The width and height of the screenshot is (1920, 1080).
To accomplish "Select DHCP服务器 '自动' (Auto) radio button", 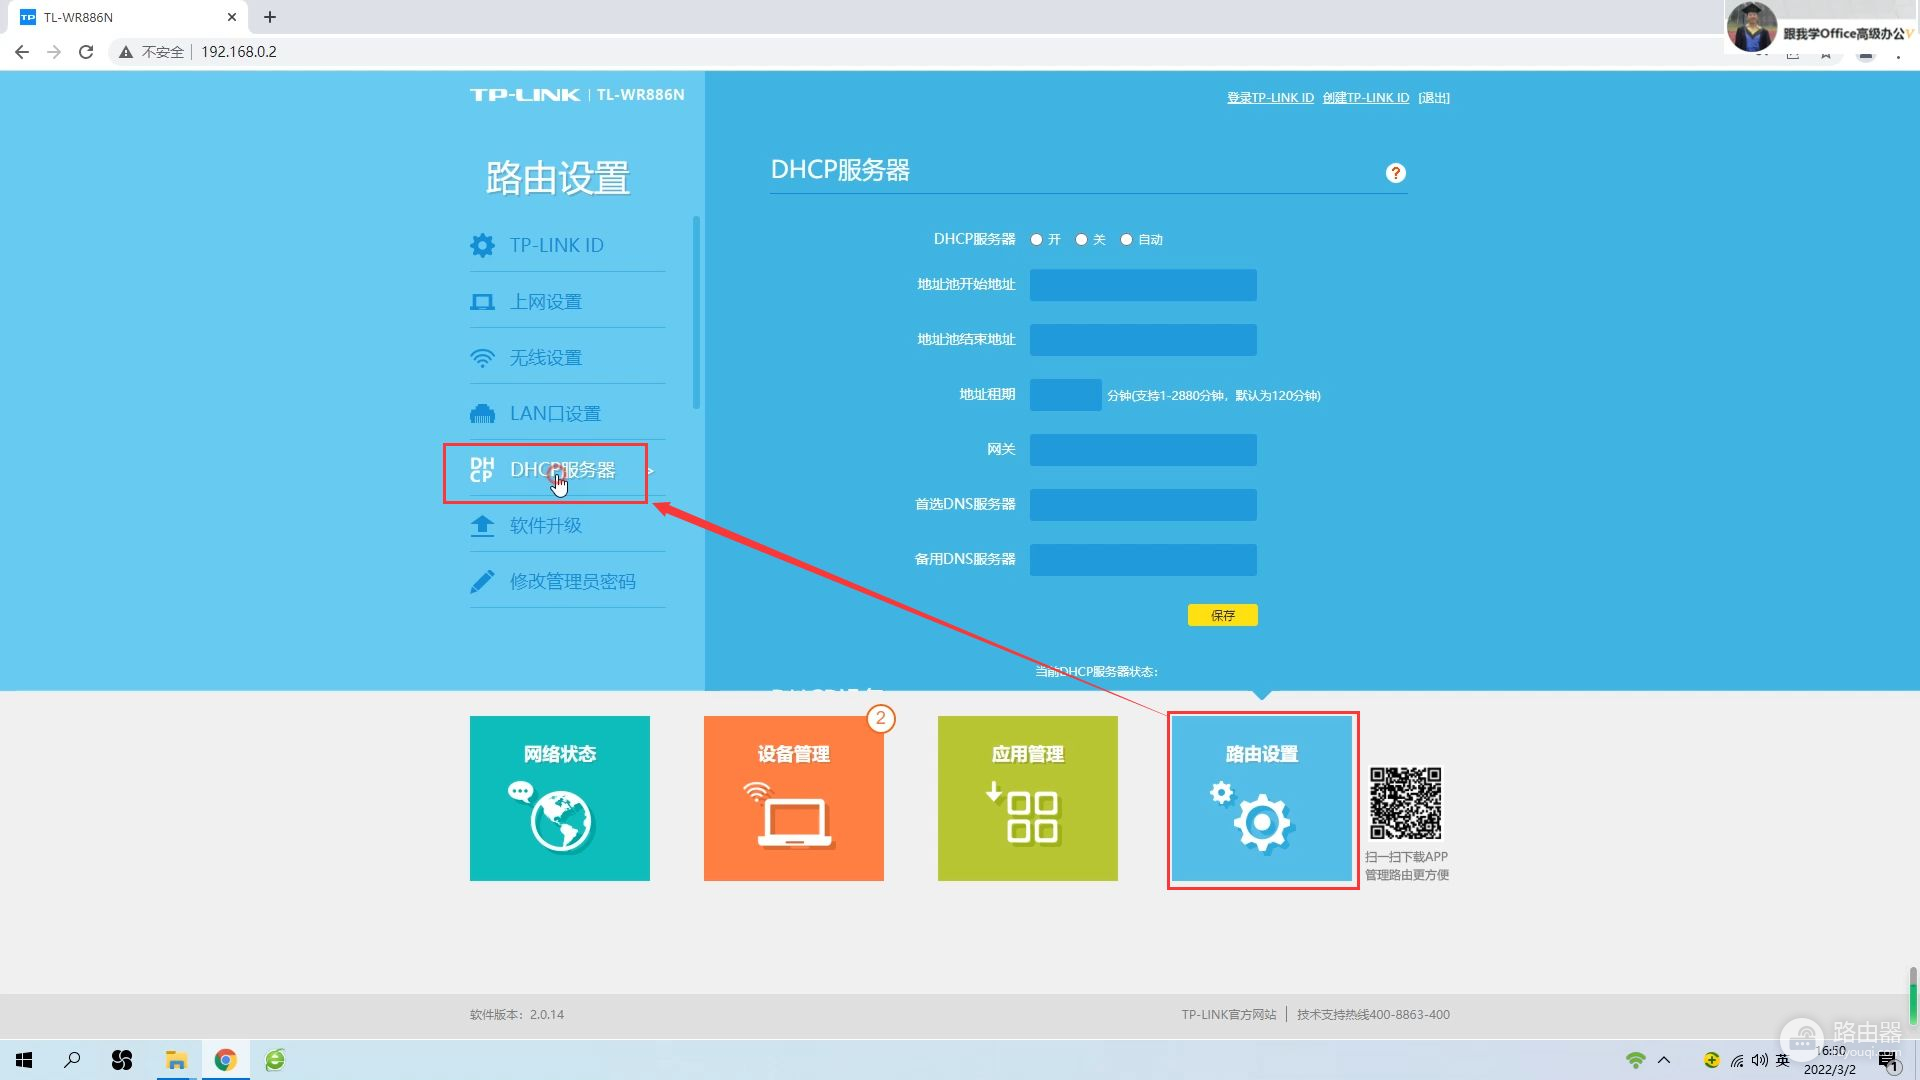I will 1126,239.
